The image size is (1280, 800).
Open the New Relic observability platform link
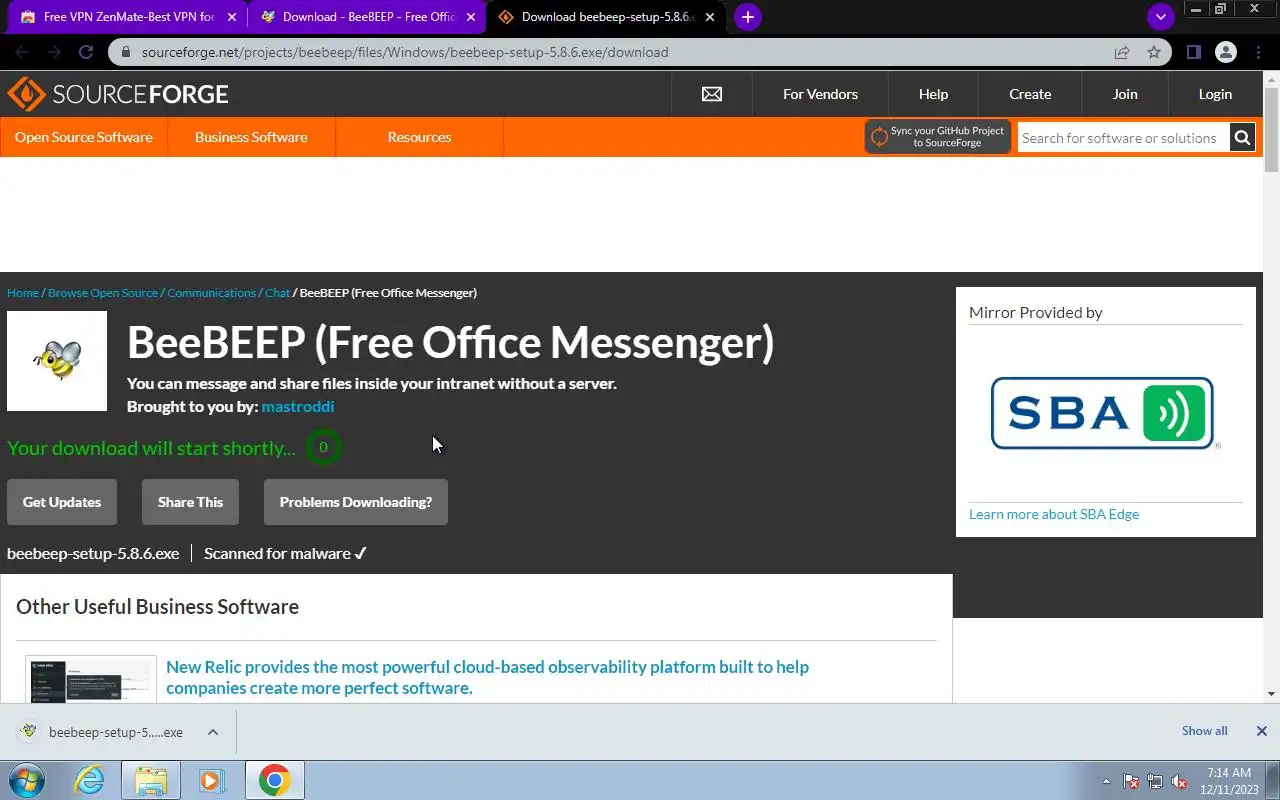coord(487,677)
